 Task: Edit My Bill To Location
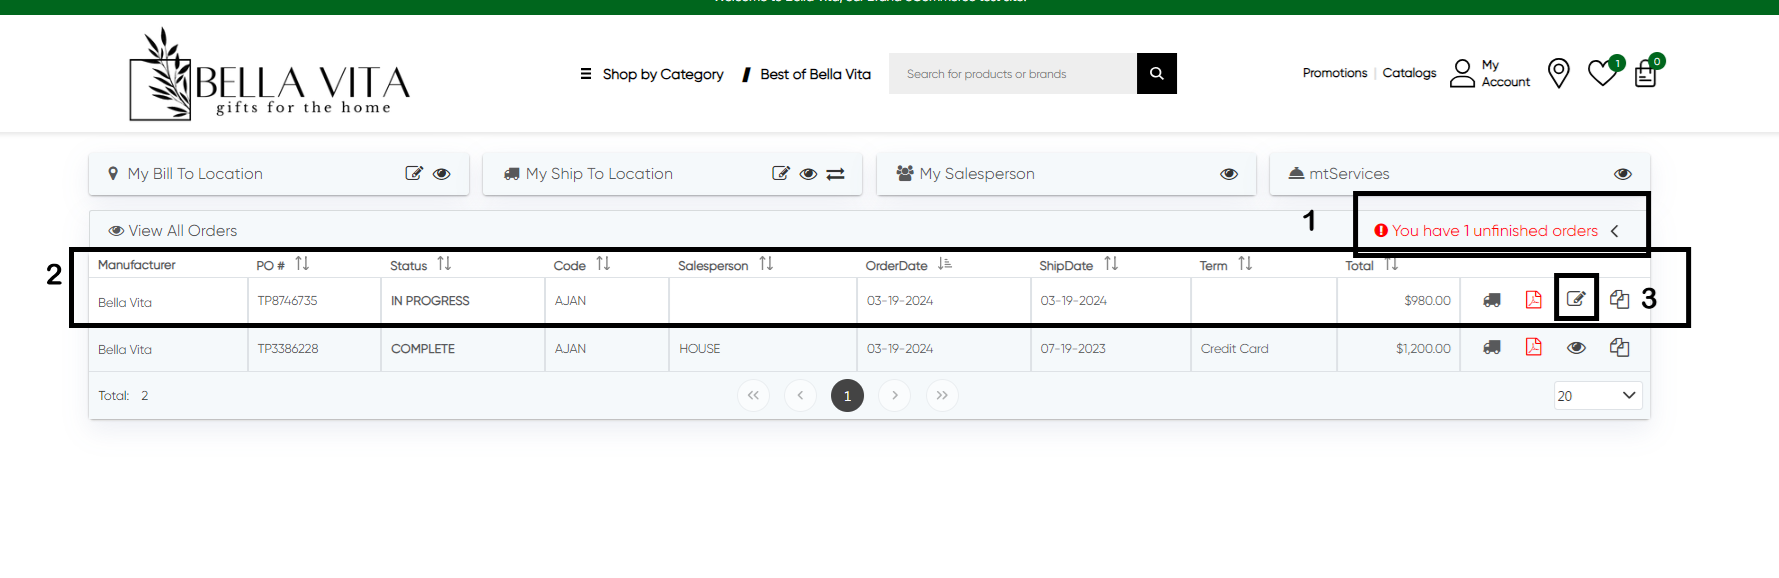coord(414,173)
